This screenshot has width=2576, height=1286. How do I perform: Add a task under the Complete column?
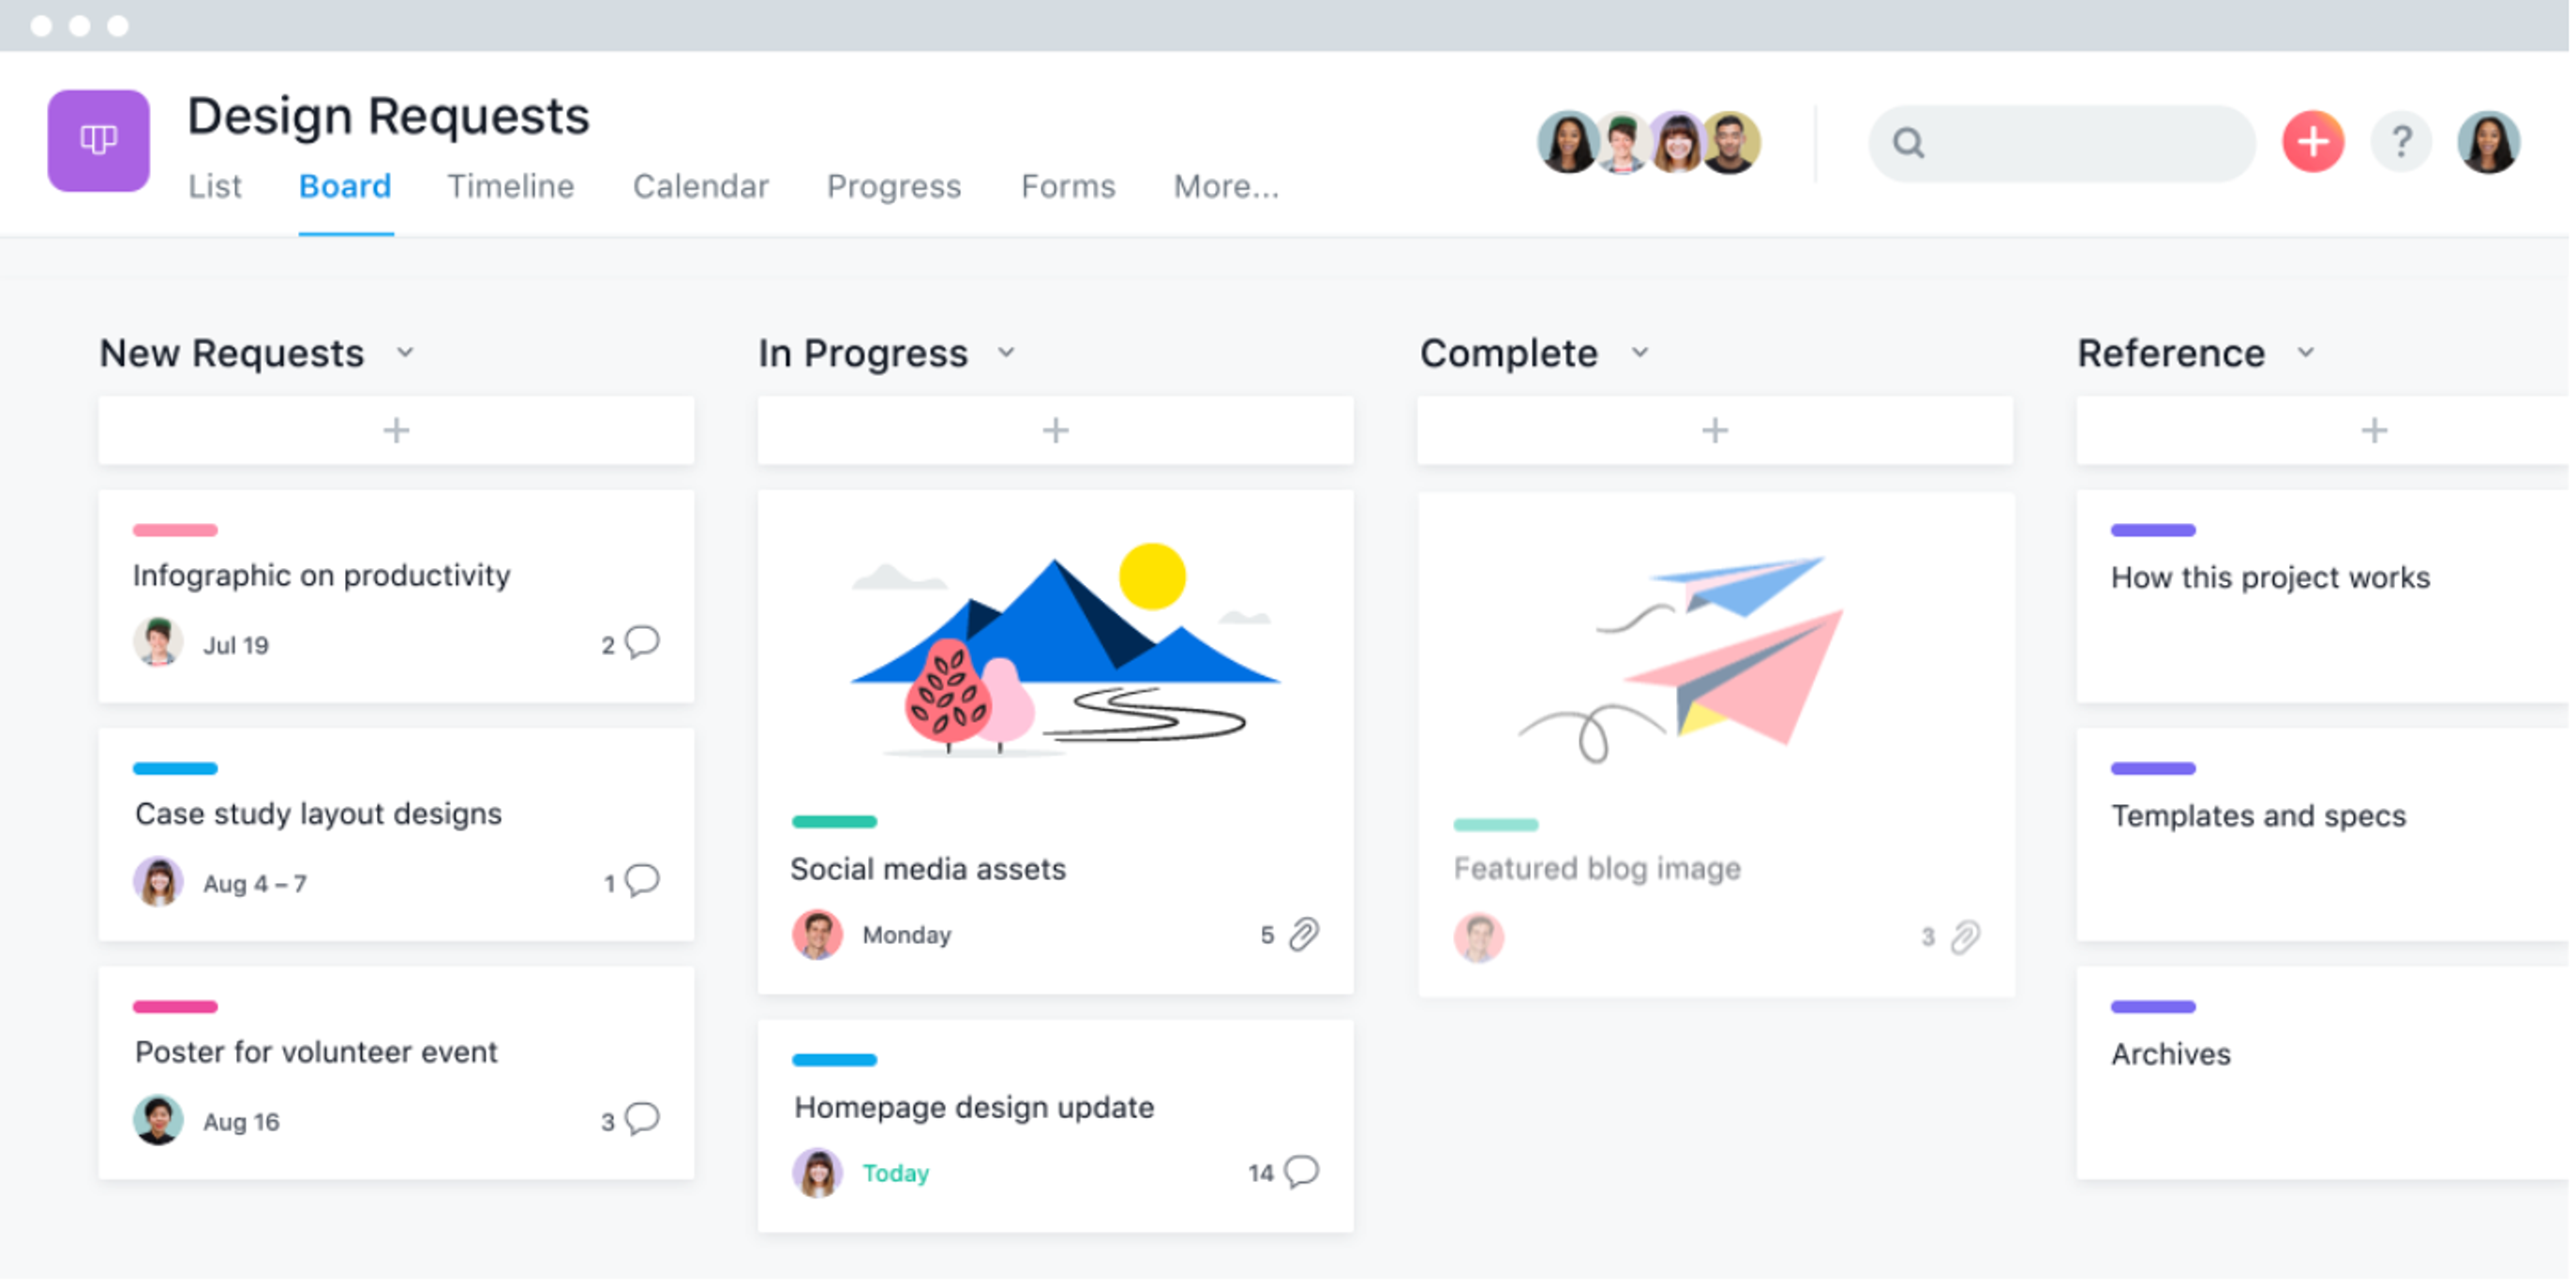[1715, 431]
